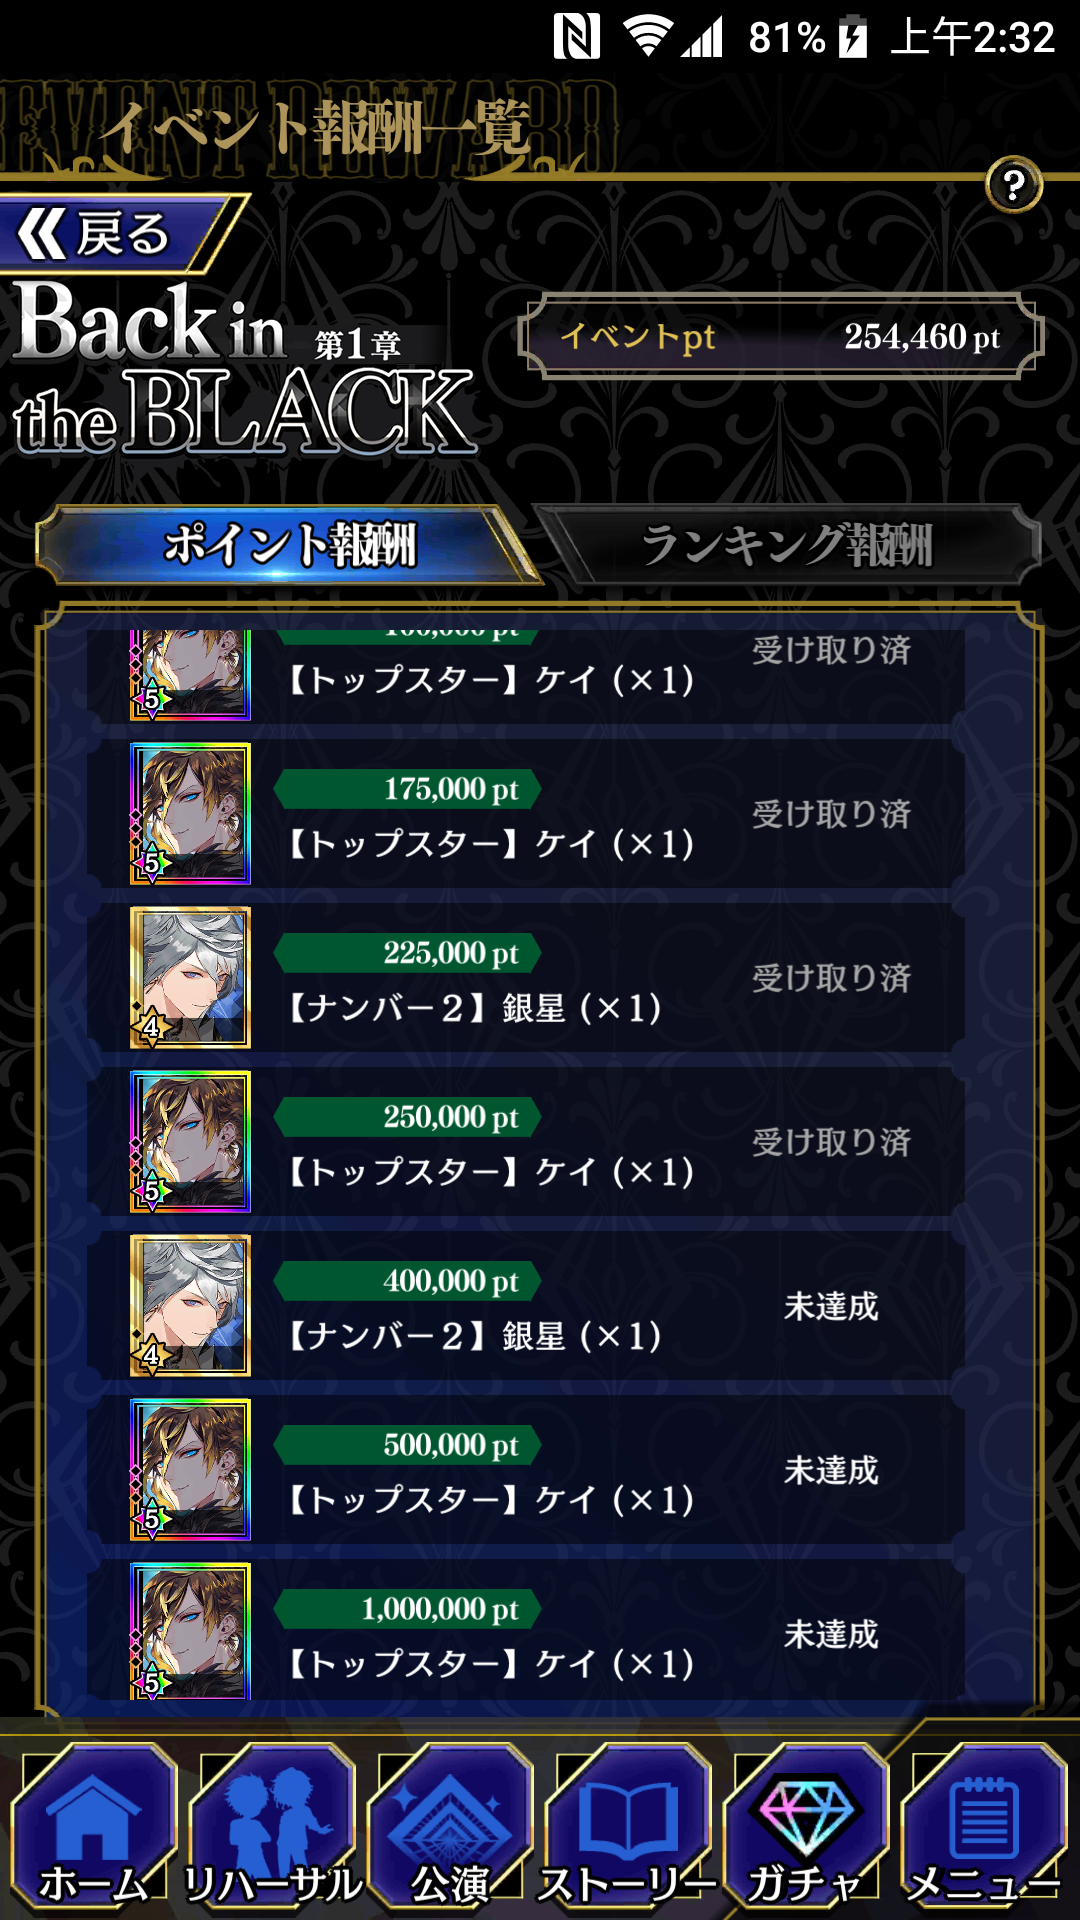Viewport: 1080px width, 1920px height.
Task: Open the help question mark icon
Action: (x=1013, y=185)
